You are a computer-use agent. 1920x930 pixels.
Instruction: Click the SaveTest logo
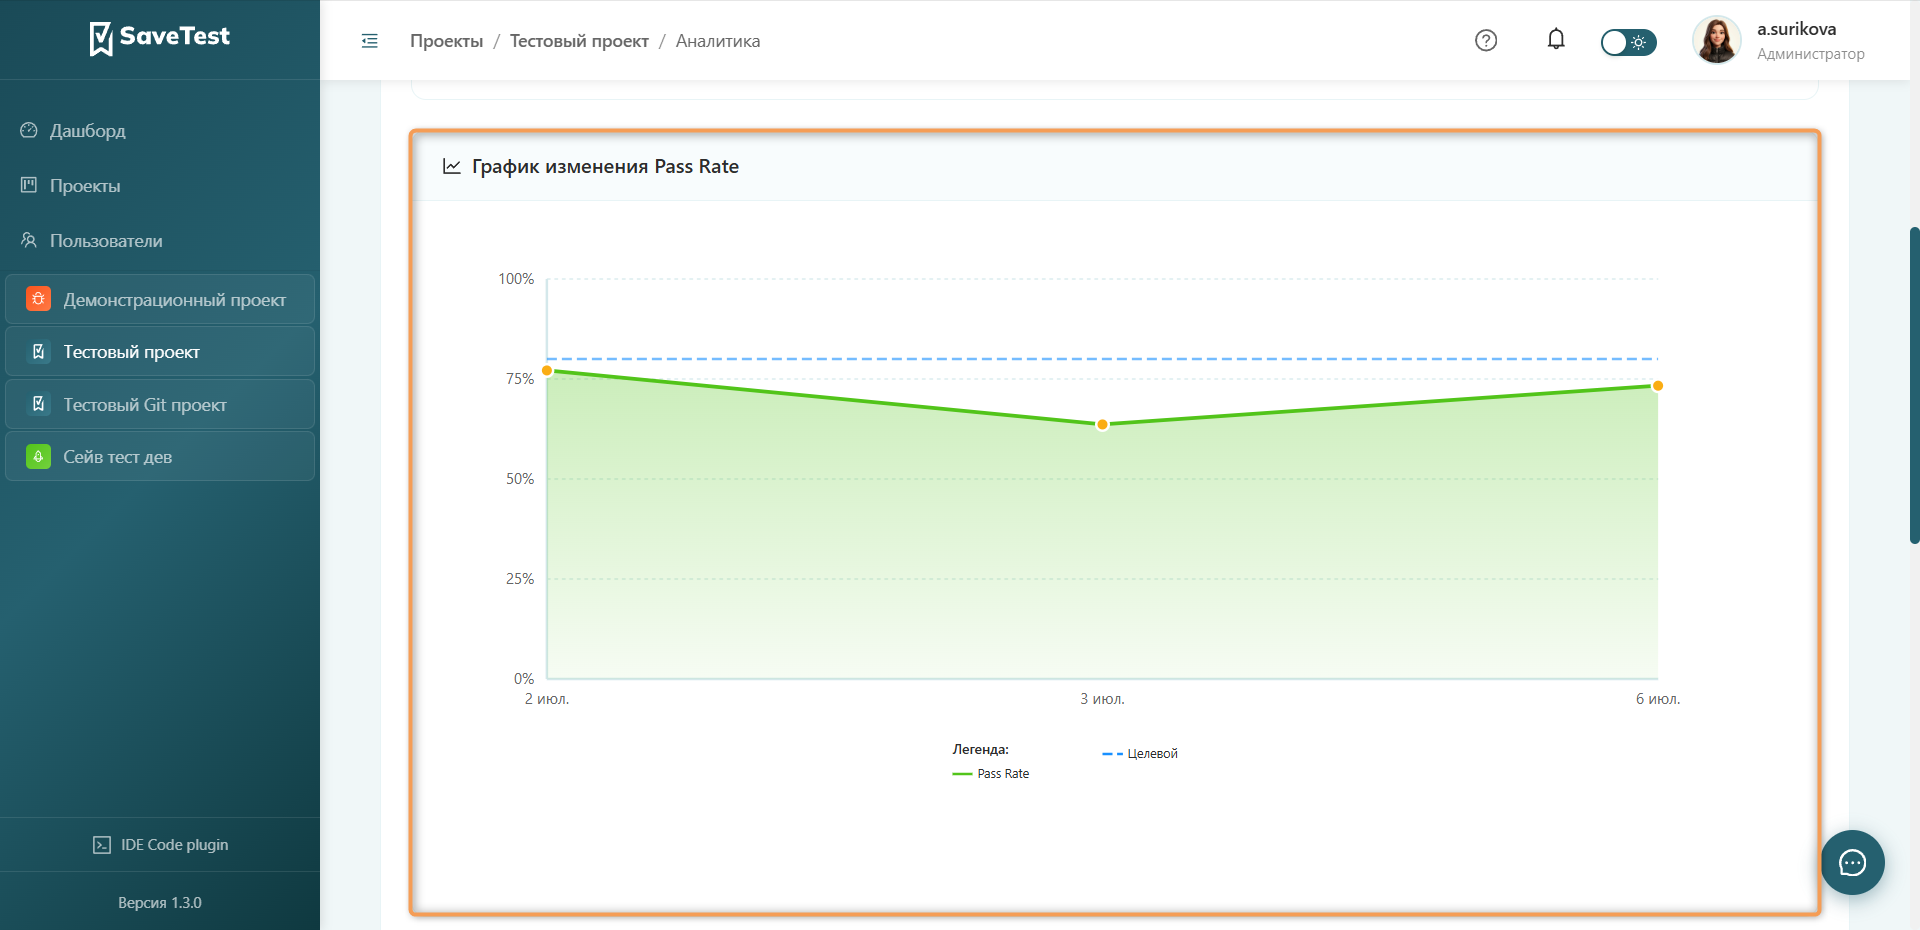pos(160,38)
